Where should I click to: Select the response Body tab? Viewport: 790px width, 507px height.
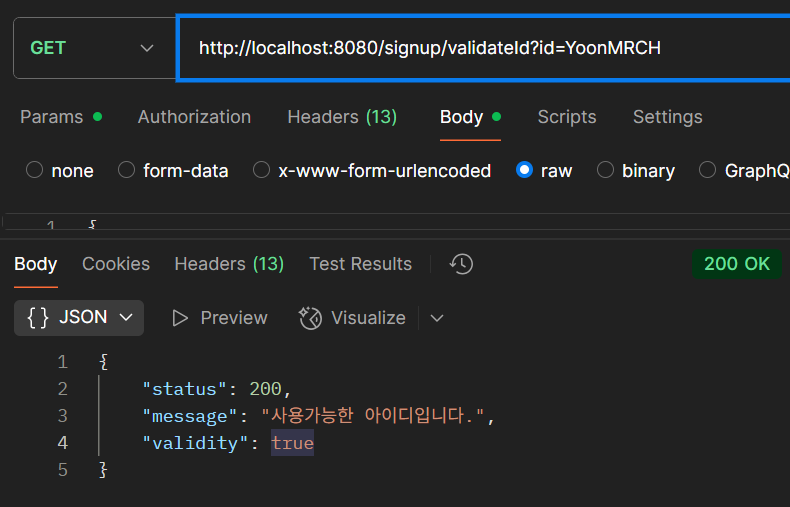36,264
